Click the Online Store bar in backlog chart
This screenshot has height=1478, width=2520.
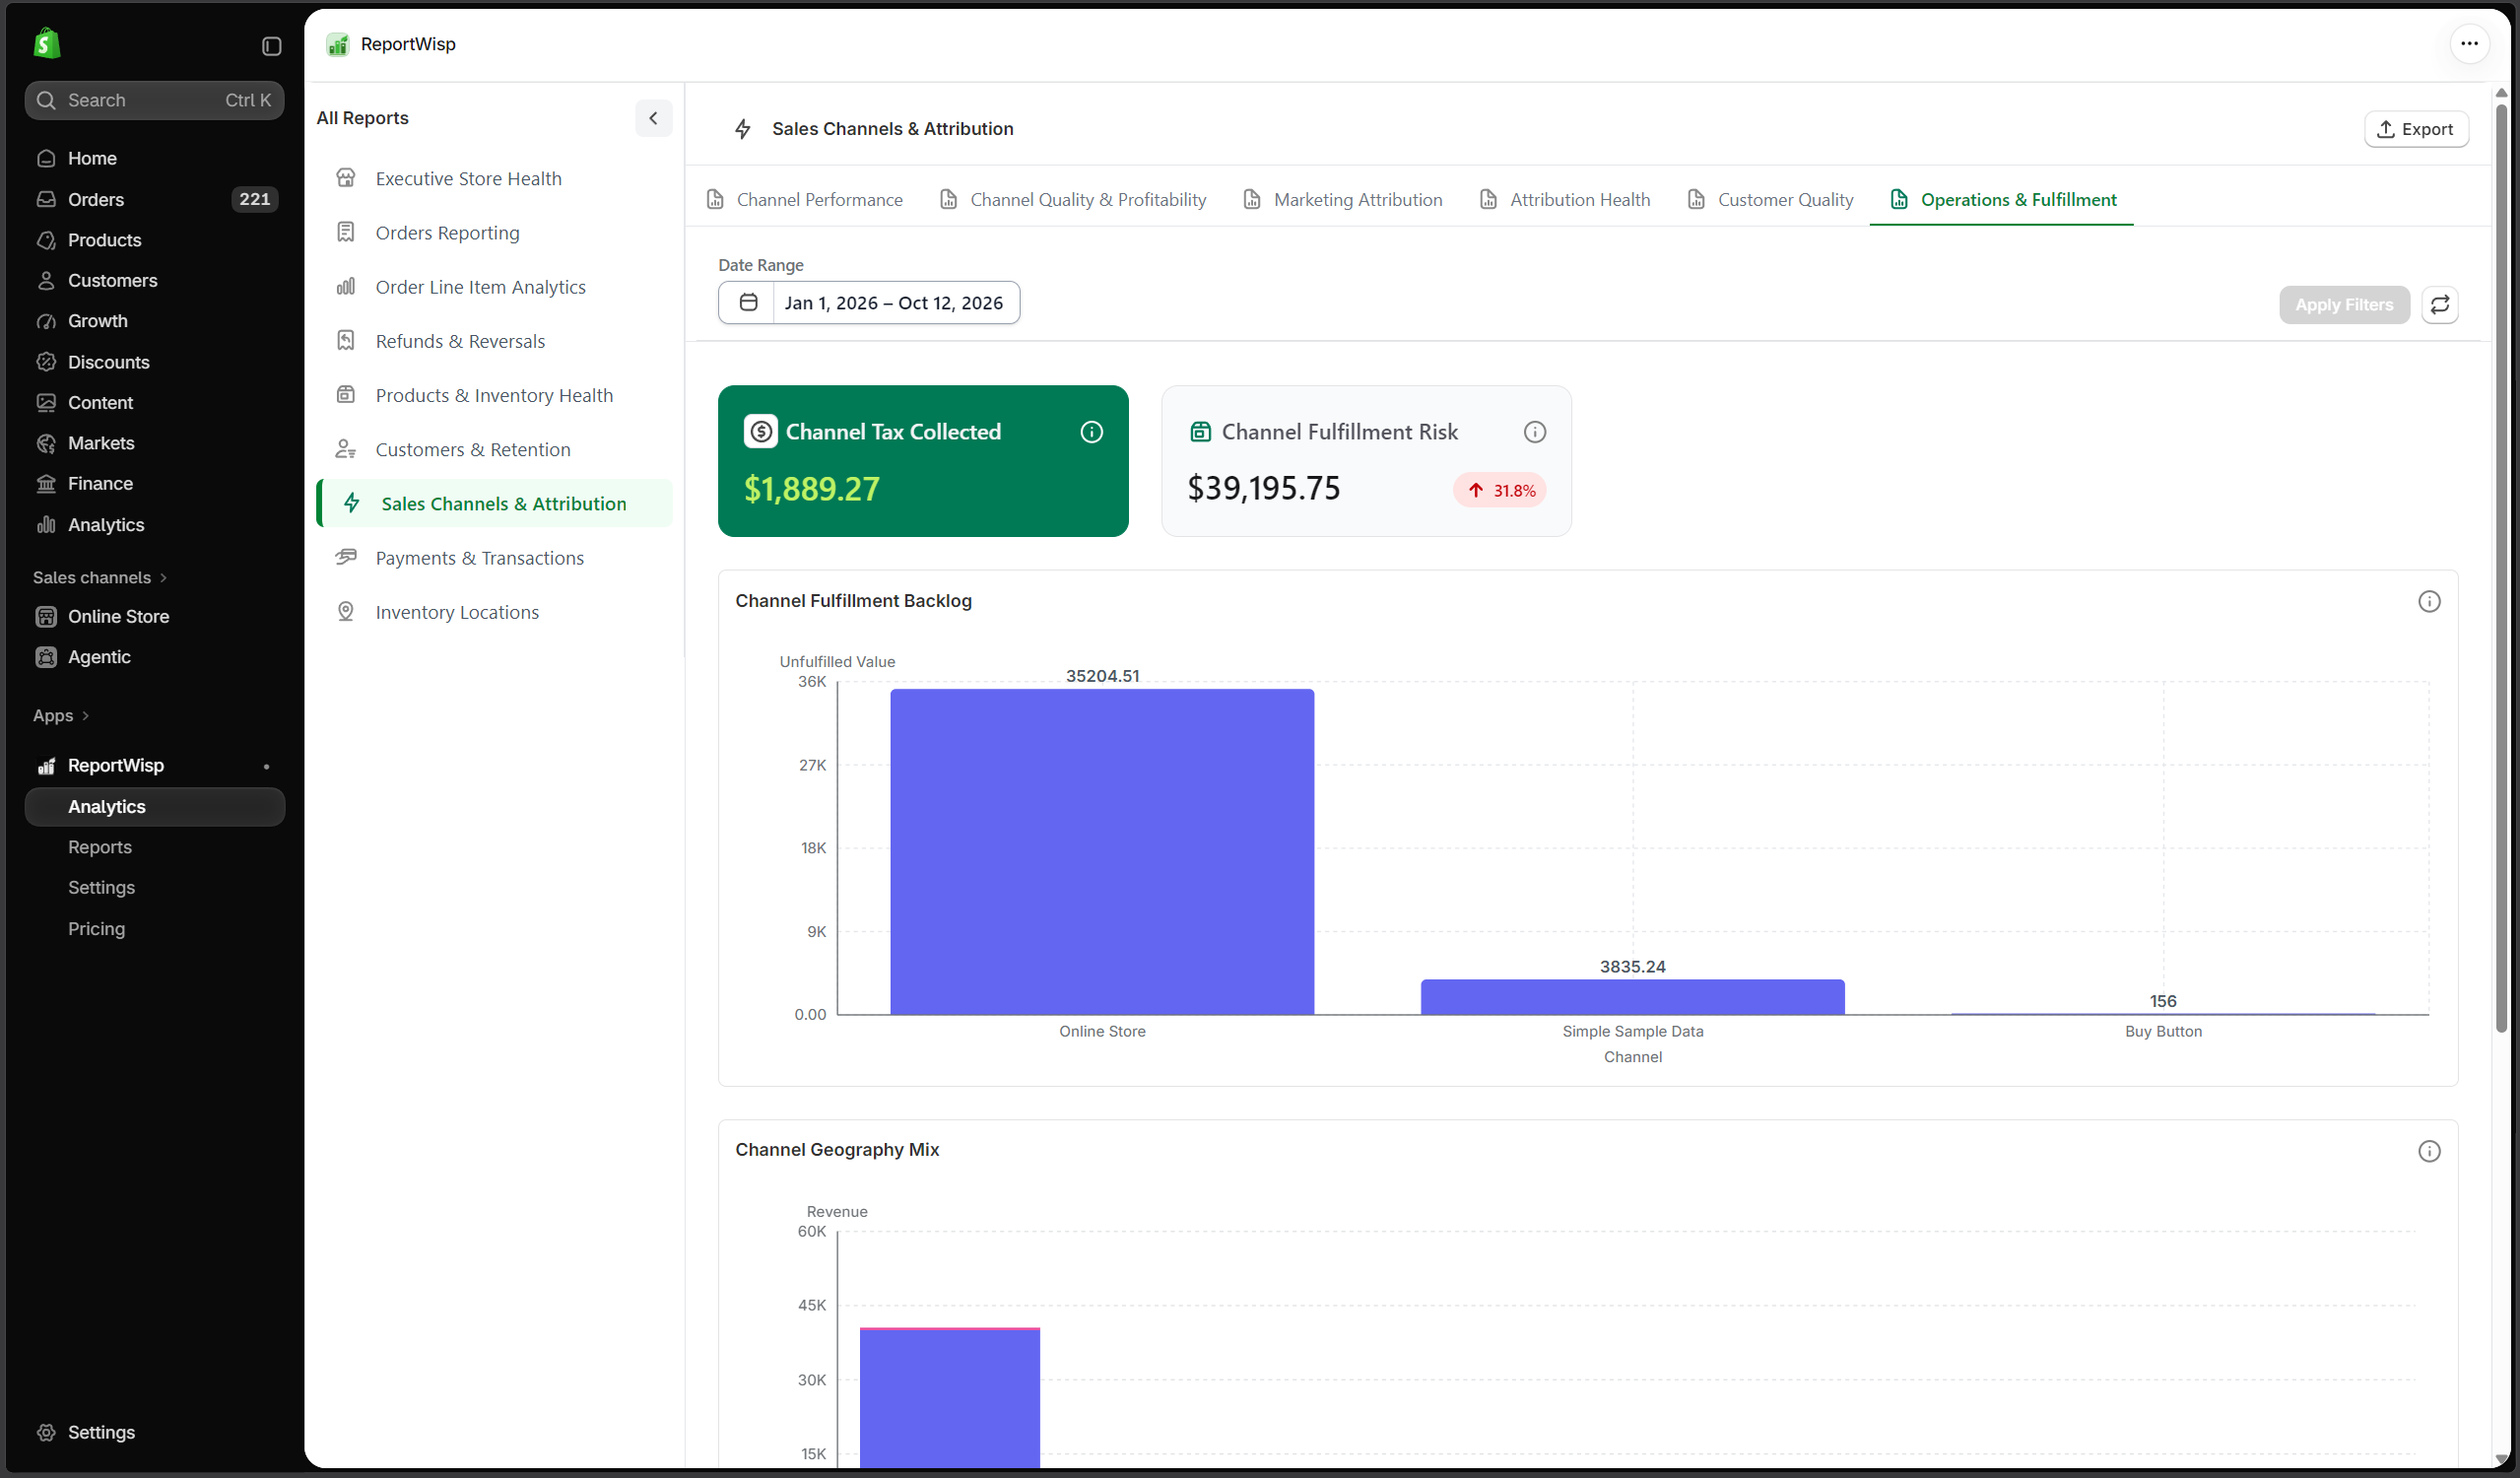coord(1102,852)
